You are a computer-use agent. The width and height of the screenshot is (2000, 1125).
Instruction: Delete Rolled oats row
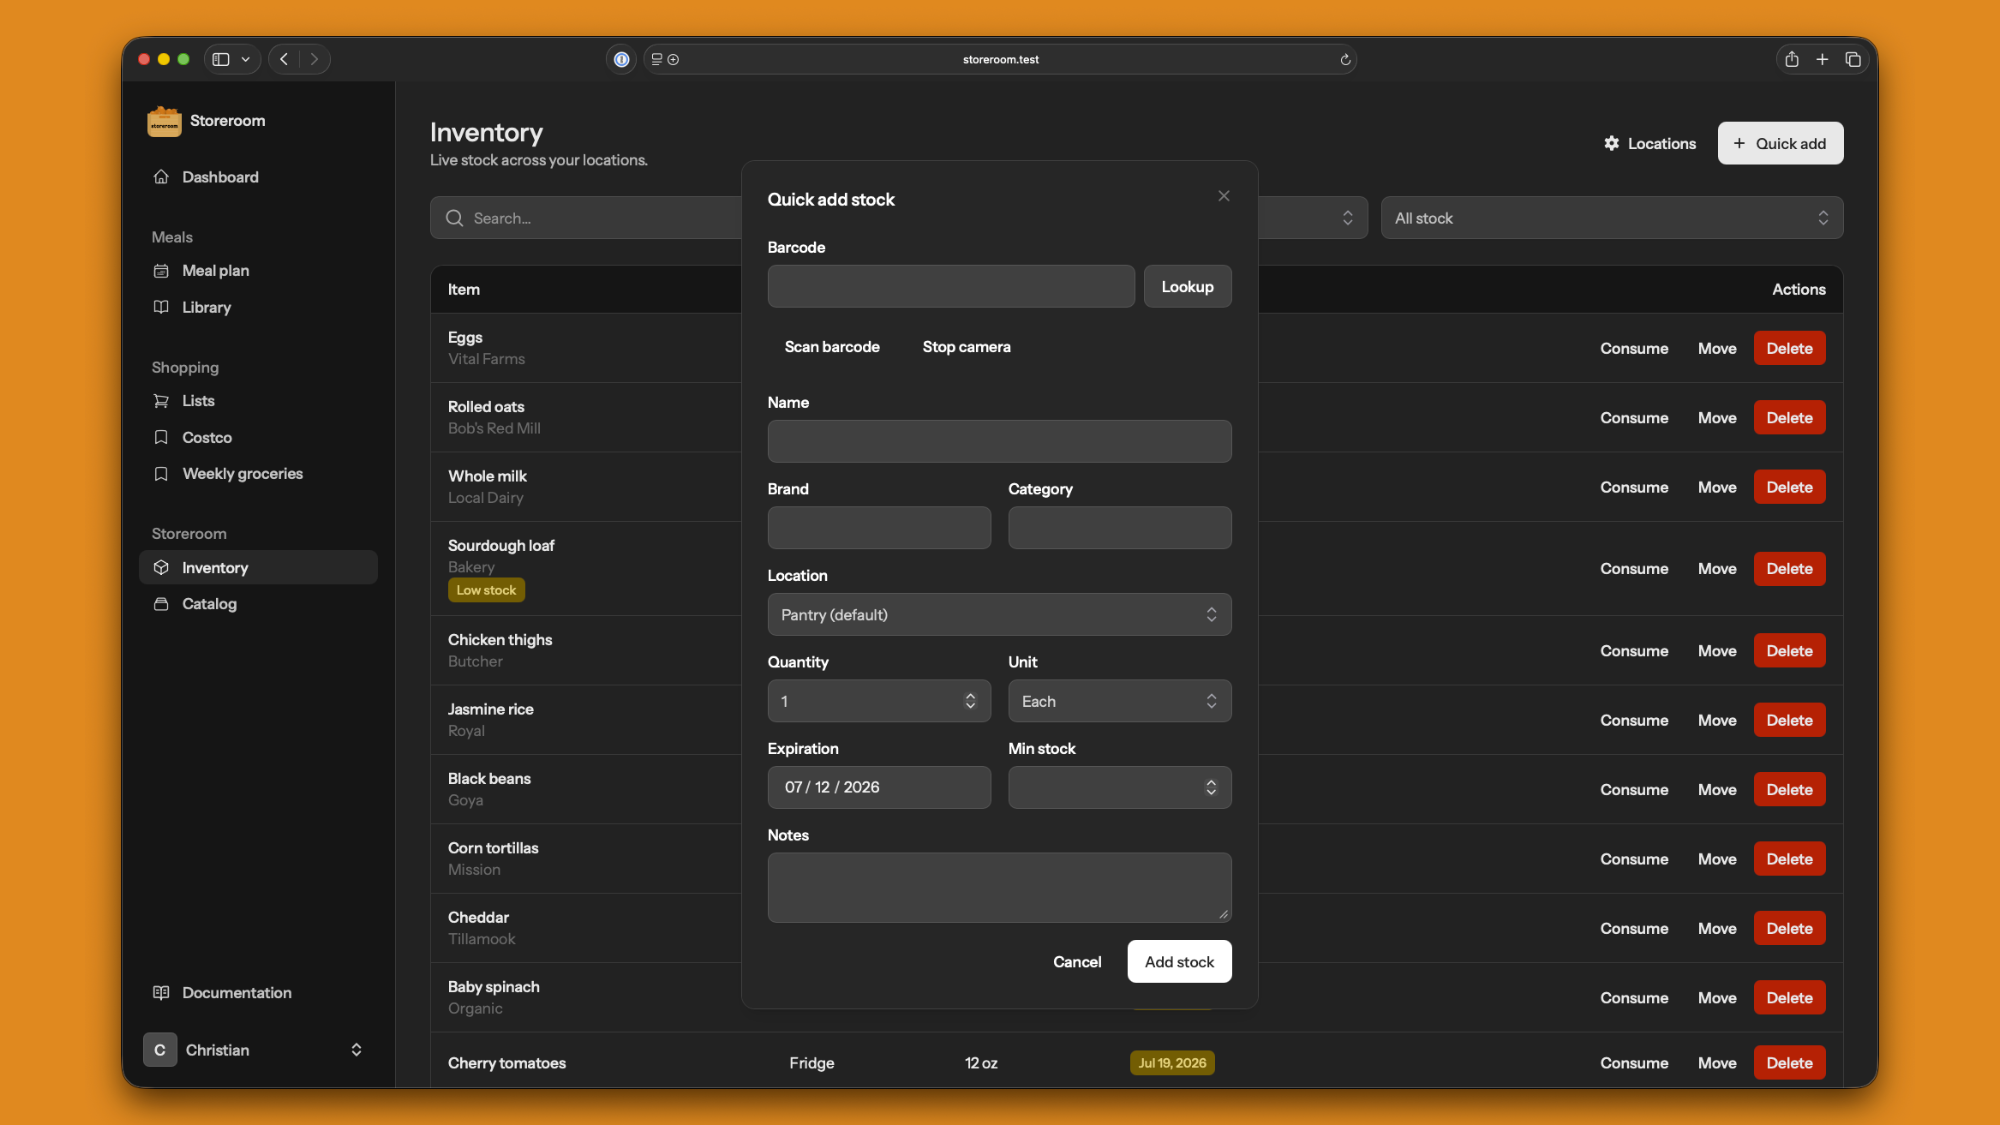tap(1789, 418)
